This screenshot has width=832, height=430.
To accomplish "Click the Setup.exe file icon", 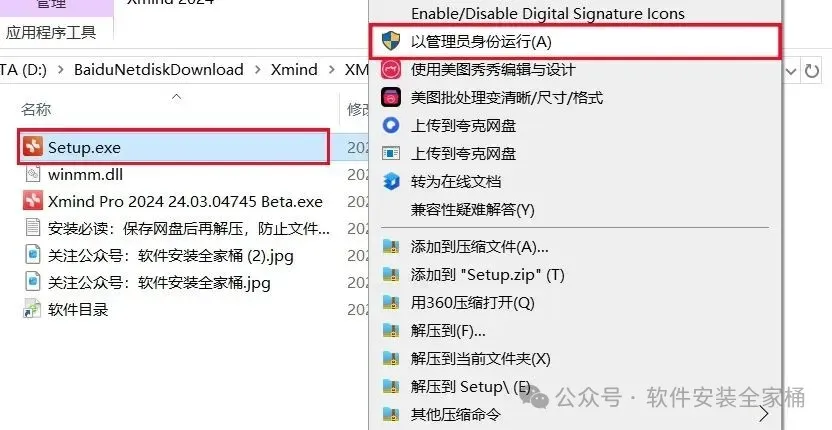I will coord(33,147).
